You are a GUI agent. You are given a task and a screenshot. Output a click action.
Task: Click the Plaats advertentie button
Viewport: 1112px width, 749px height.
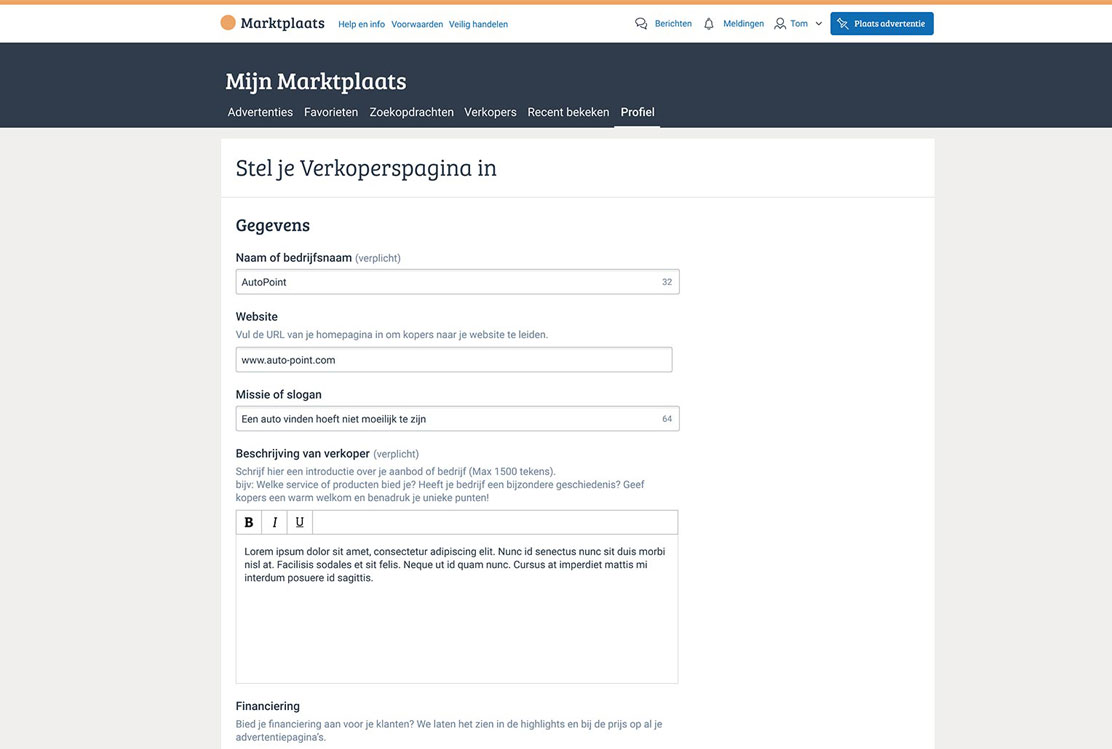click(882, 23)
